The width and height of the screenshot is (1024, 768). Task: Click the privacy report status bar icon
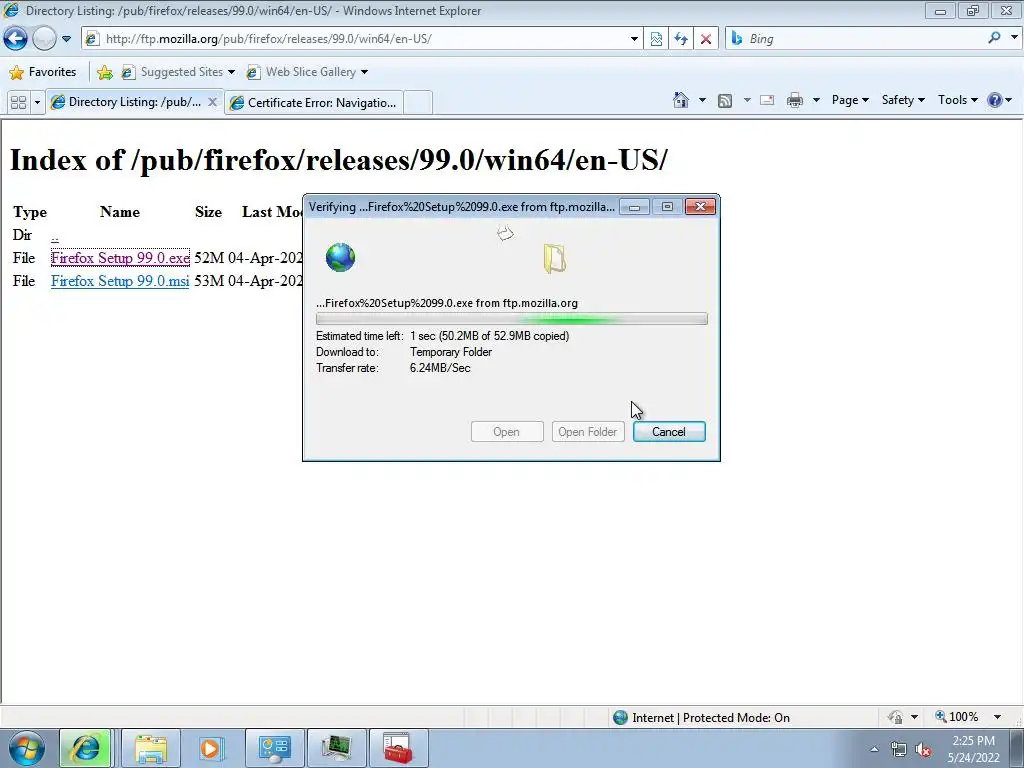895,717
